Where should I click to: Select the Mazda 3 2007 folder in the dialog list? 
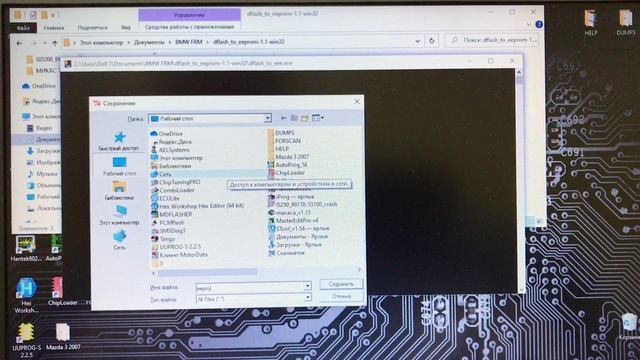[289, 157]
